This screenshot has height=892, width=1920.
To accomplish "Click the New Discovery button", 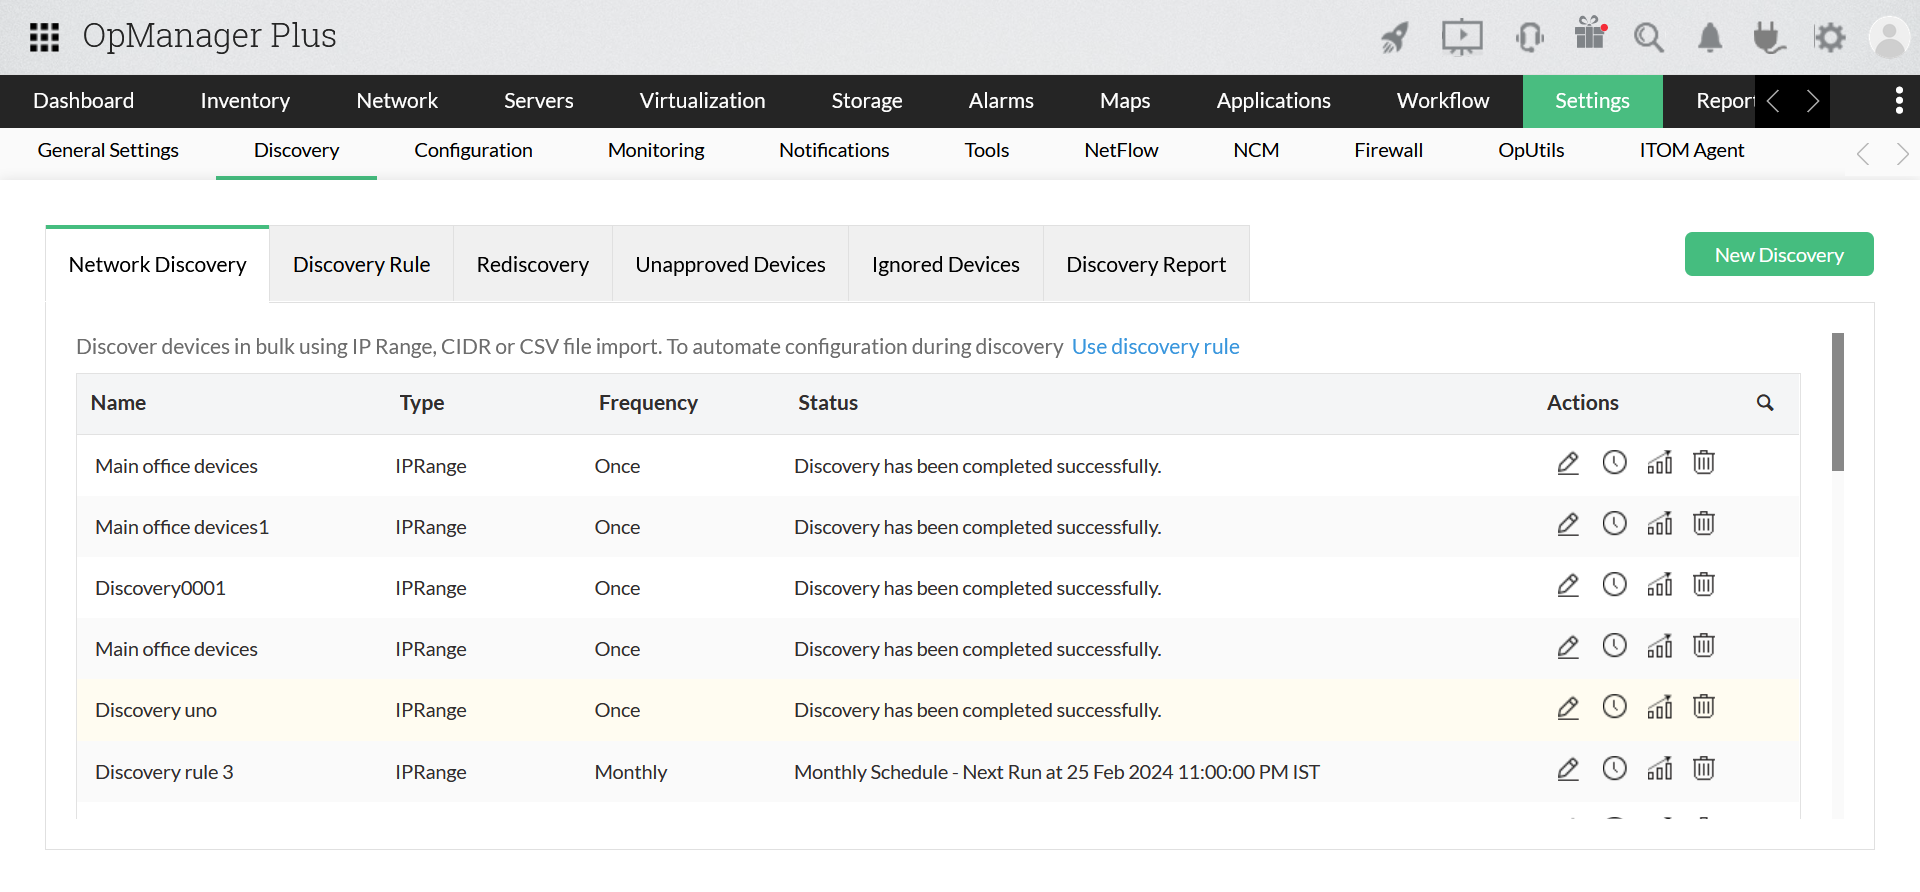I will point(1778,255).
